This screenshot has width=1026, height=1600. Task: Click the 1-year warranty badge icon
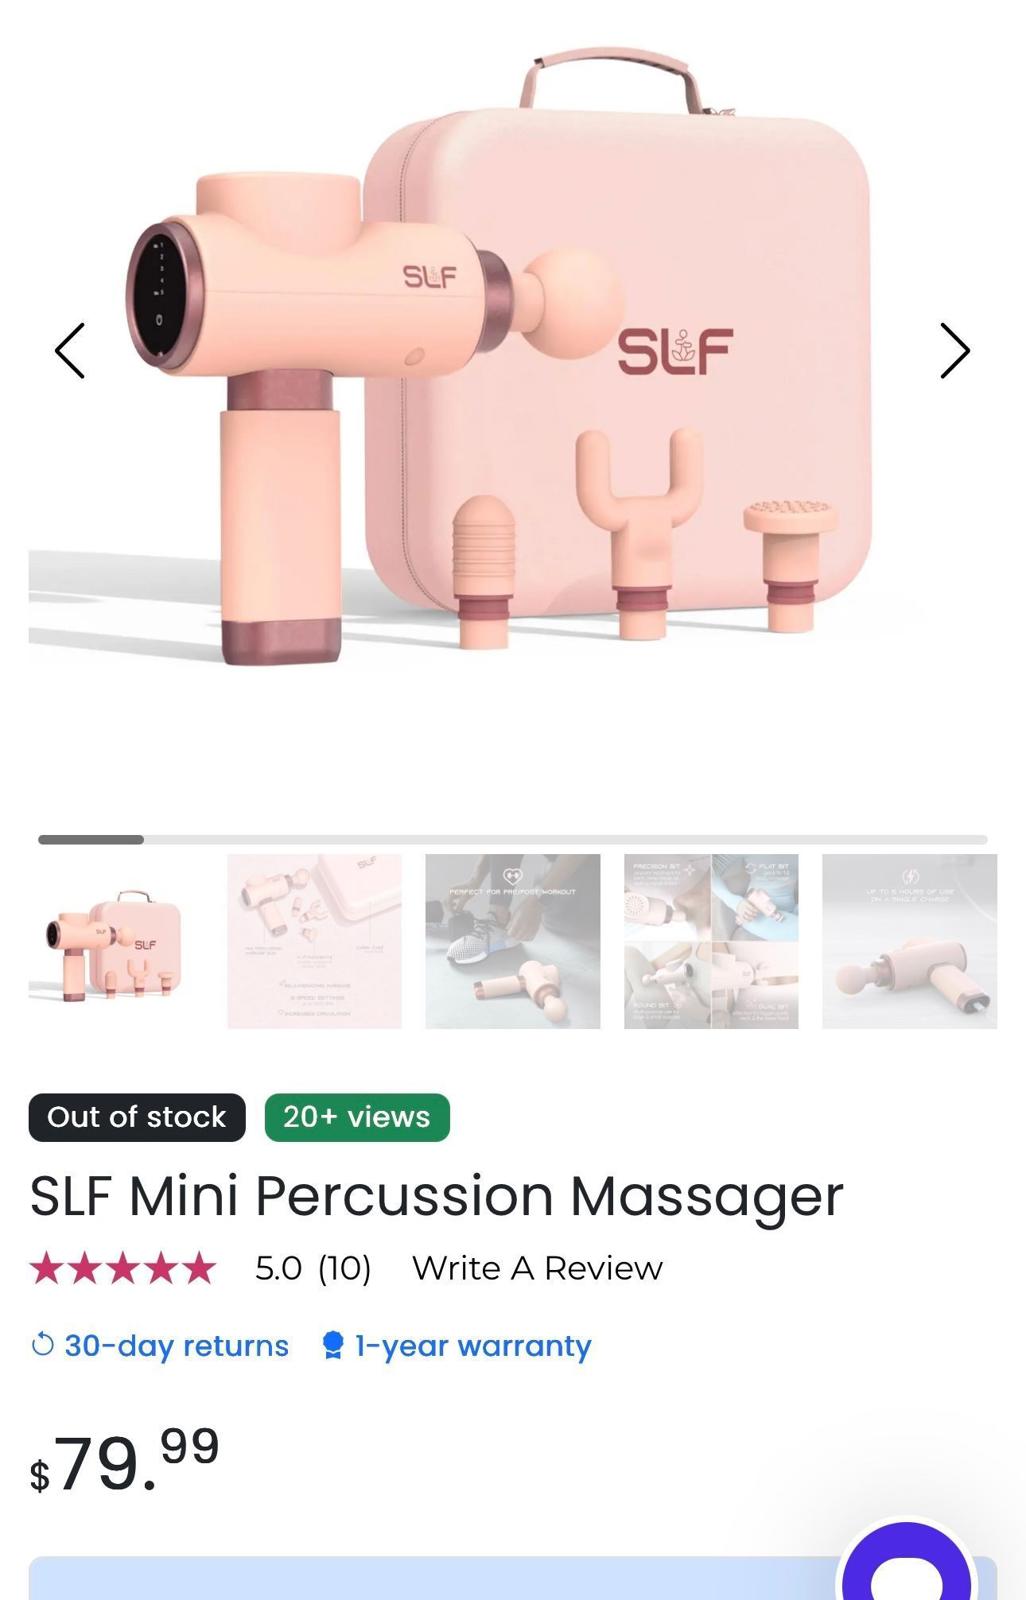333,1345
